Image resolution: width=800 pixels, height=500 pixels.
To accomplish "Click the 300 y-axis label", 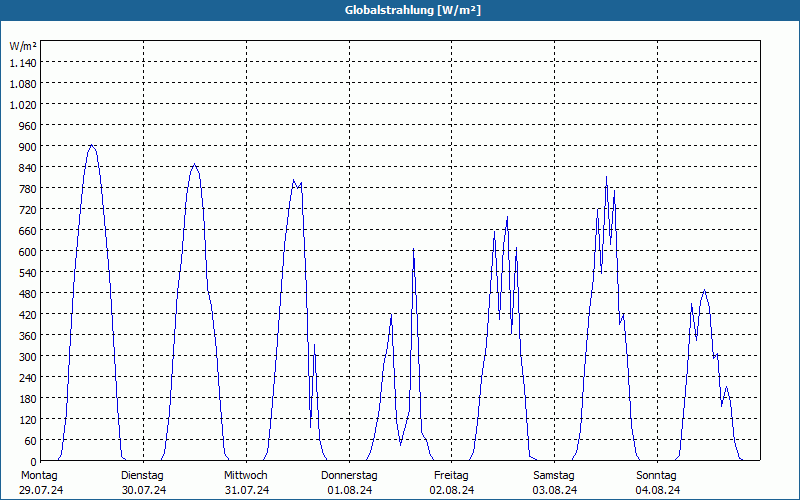I will point(28,356).
